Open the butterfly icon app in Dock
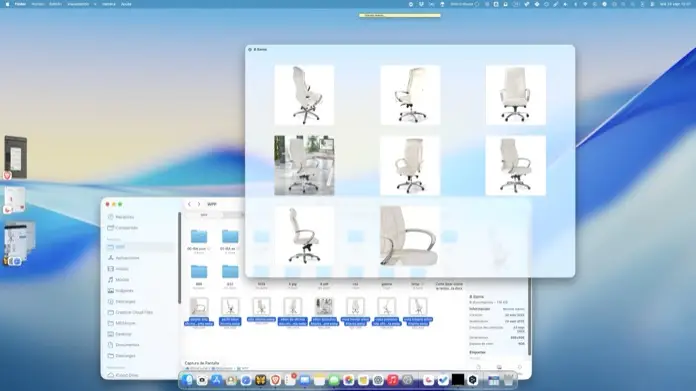This screenshot has height=391, width=696. (x=260, y=380)
